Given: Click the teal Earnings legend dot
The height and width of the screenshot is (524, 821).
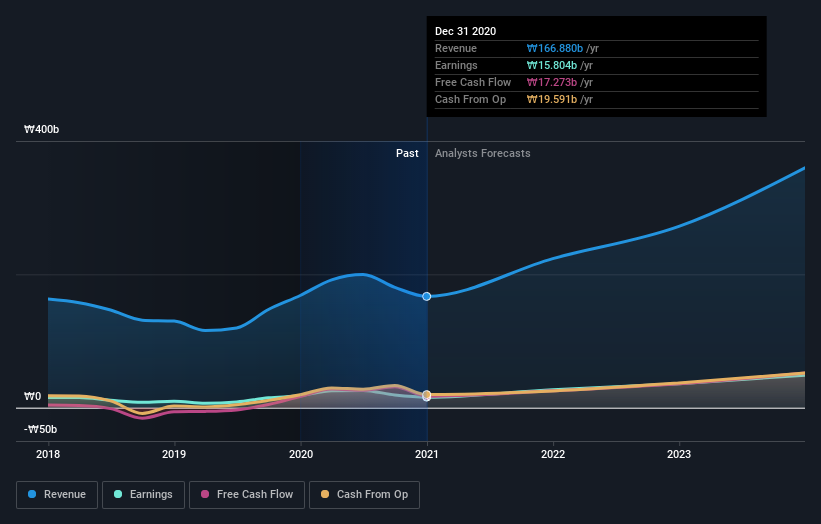Looking at the screenshot, I should [x=118, y=494].
